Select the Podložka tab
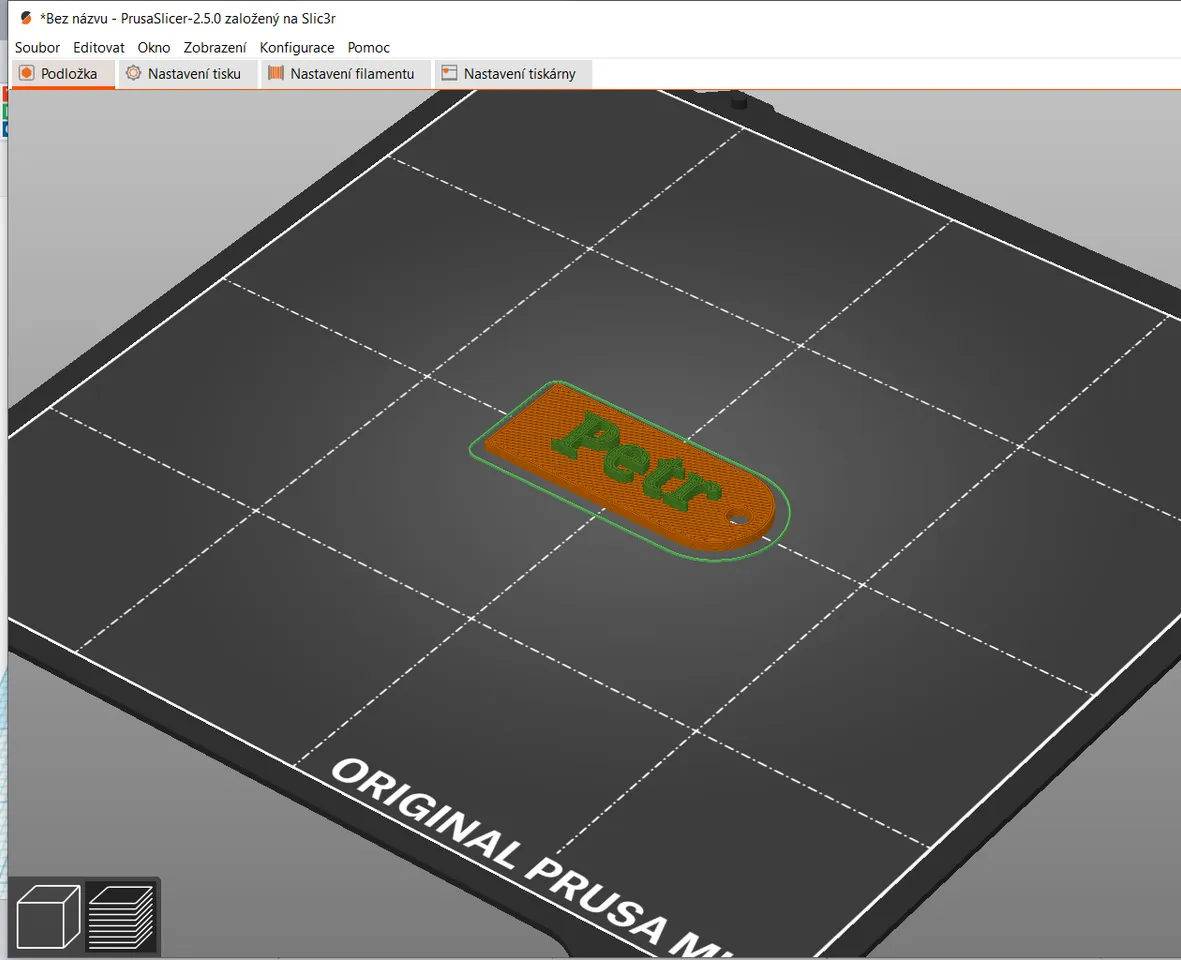Viewport: 1181px width, 960px height. point(63,74)
